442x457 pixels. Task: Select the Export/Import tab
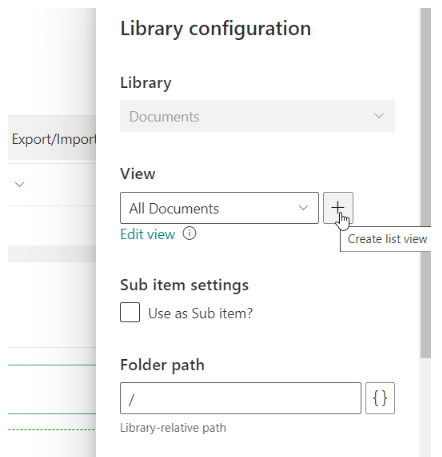coord(52,139)
